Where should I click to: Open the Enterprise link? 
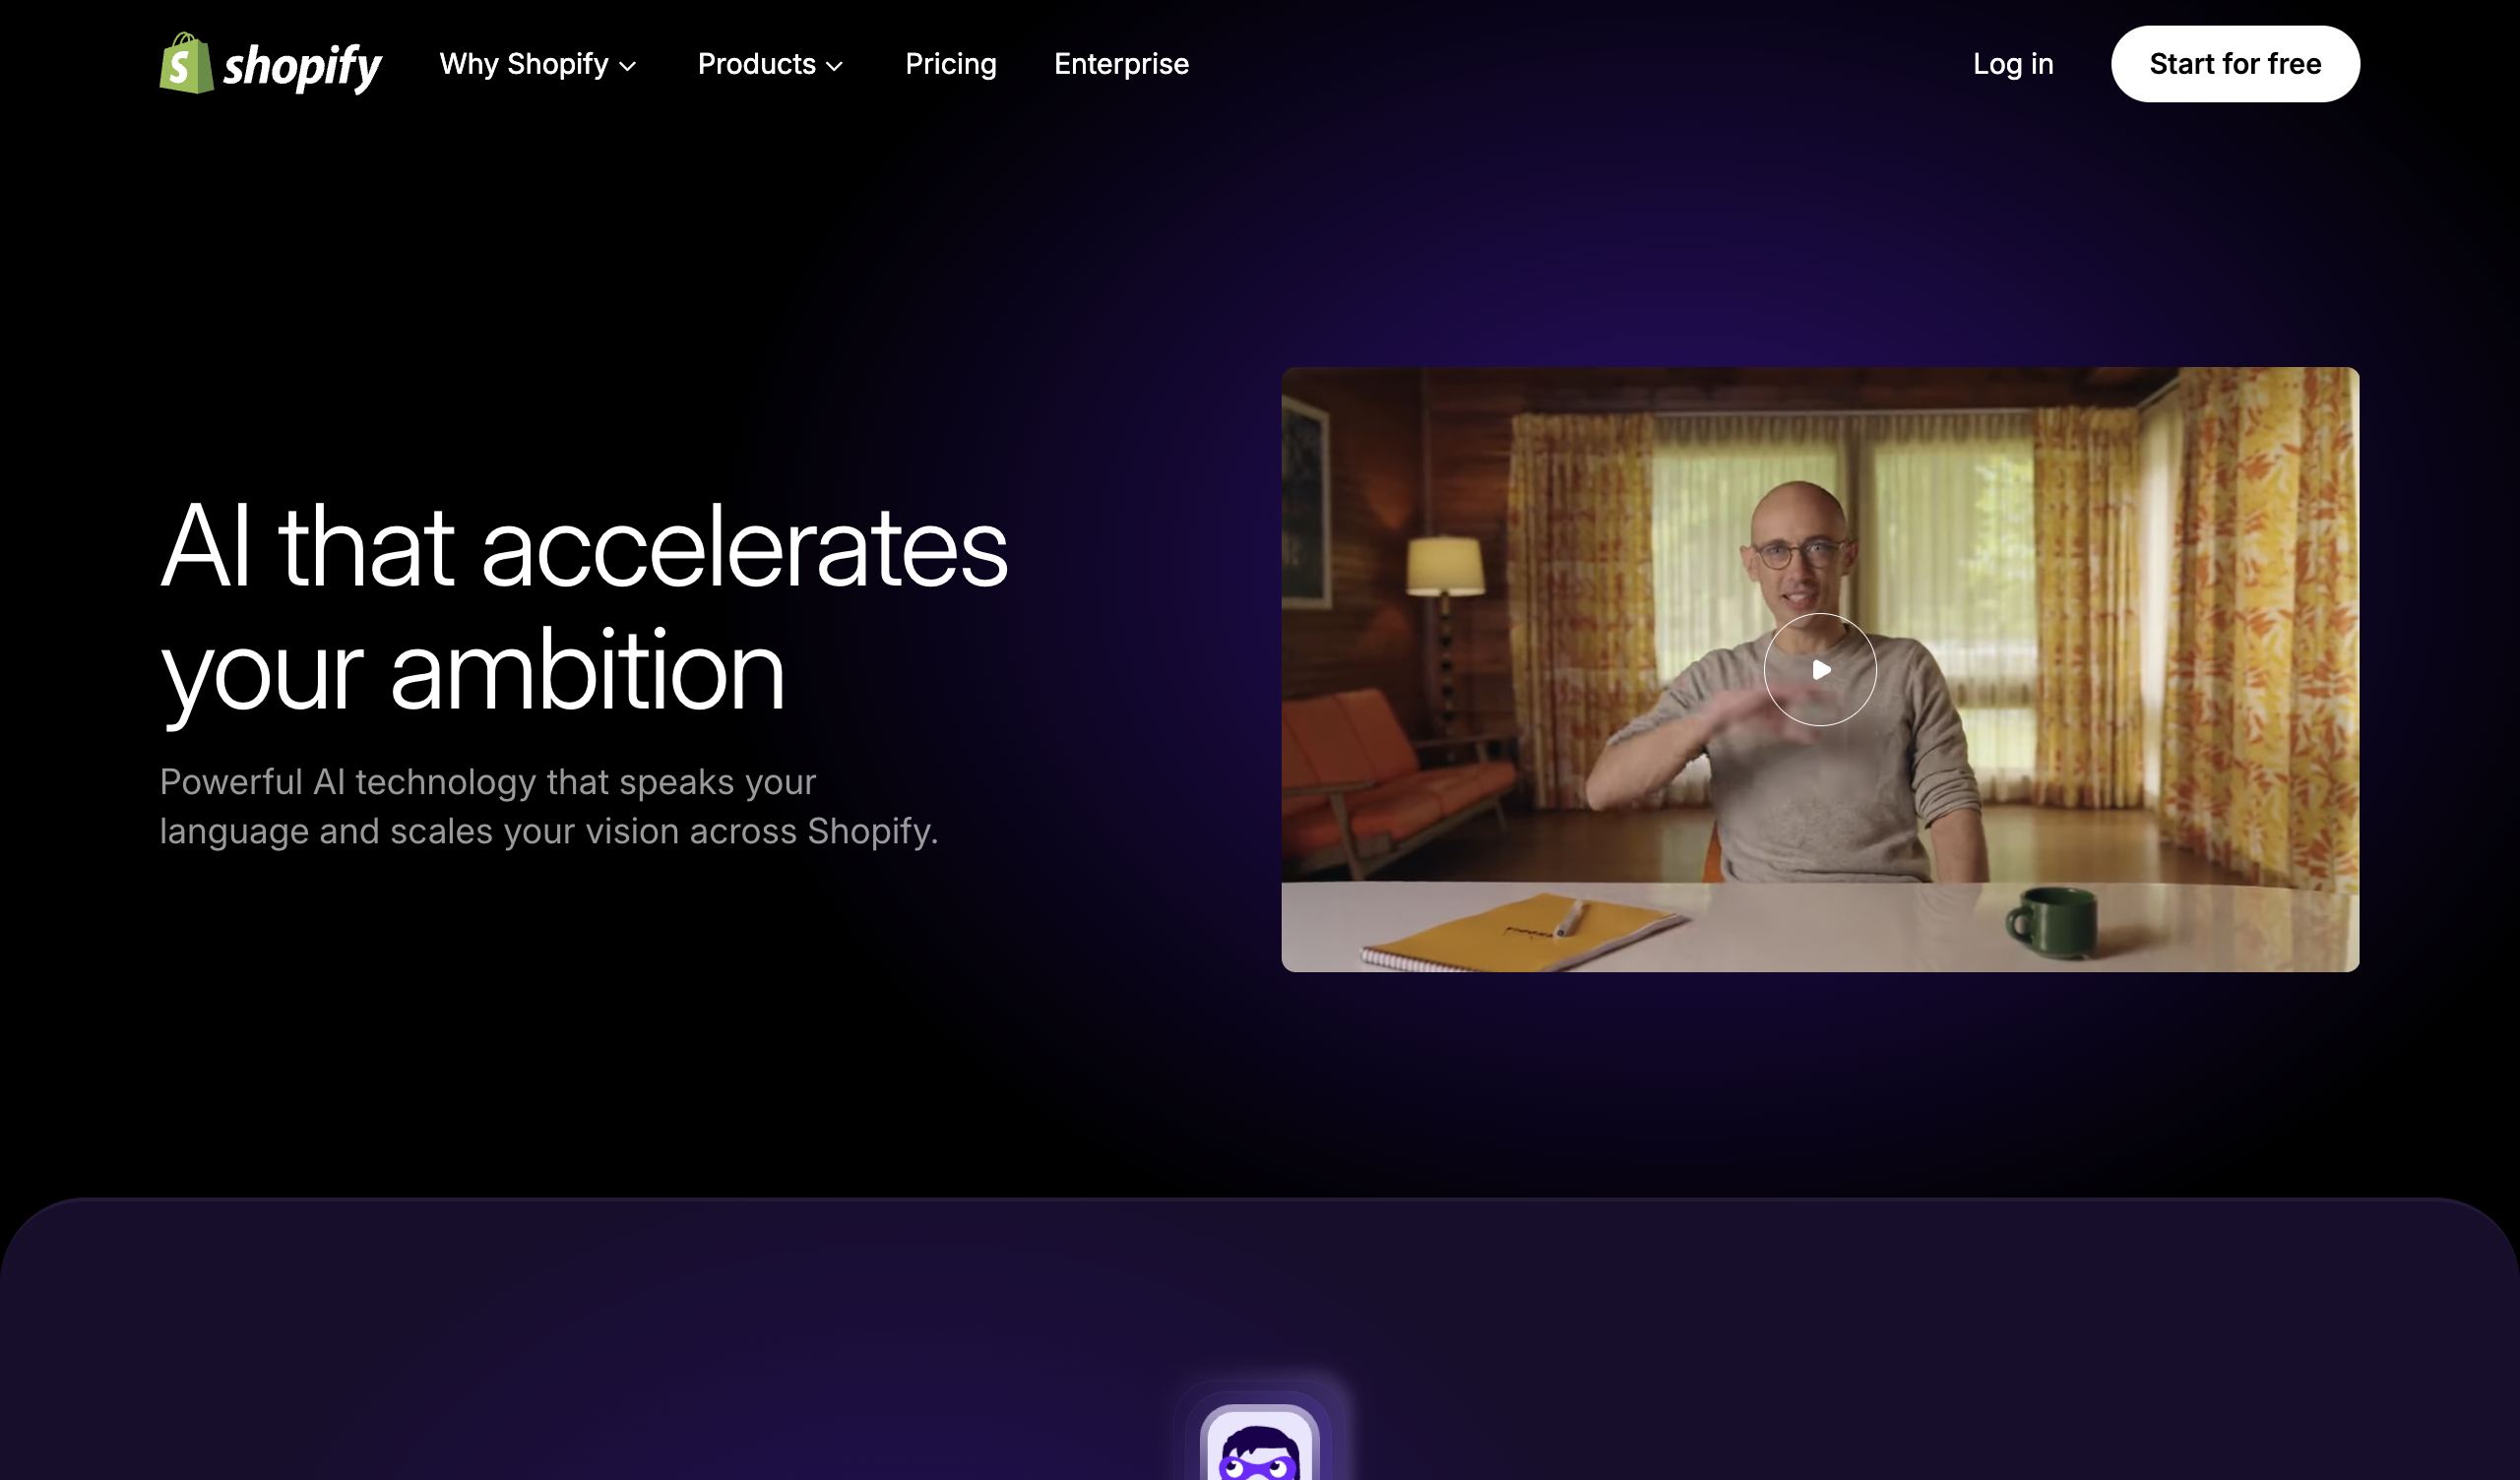pyautogui.click(x=1121, y=64)
